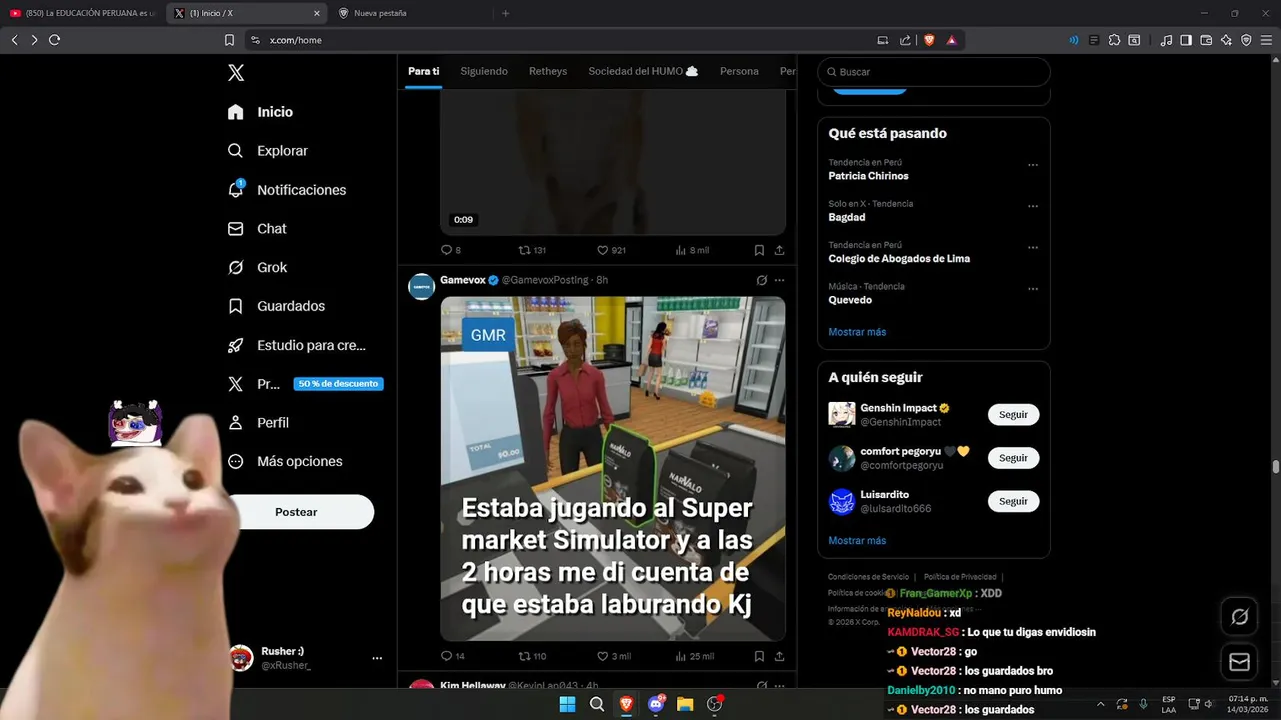Open Grok in sidebar
This screenshot has width=1281, height=720.
(257, 267)
